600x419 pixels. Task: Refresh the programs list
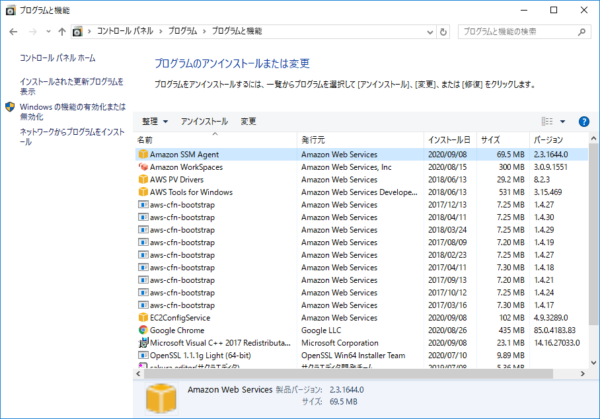[x=443, y=32]
